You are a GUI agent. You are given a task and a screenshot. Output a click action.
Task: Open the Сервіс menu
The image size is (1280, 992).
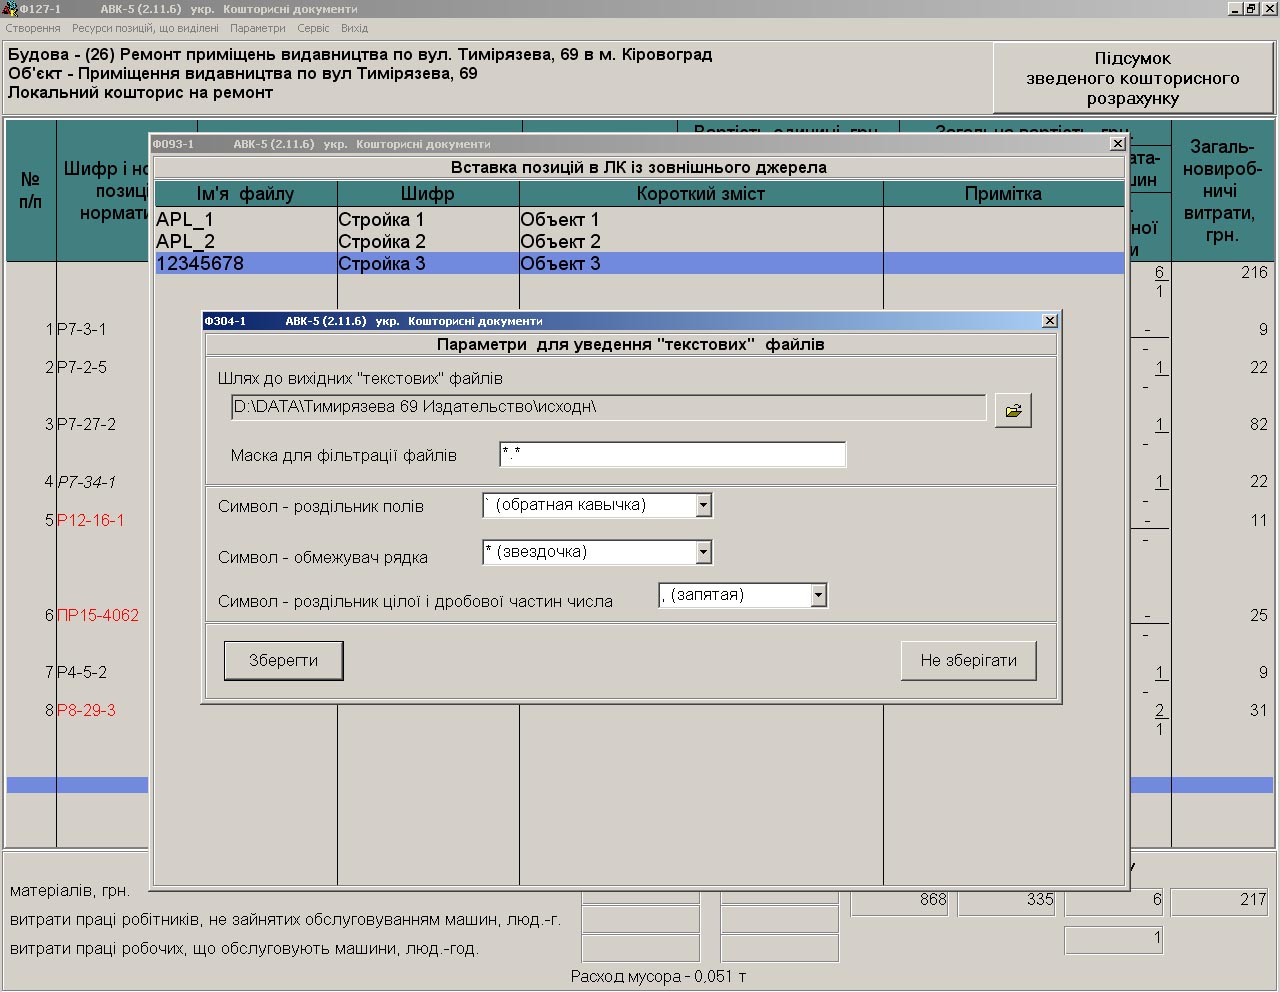pos(313,28)
